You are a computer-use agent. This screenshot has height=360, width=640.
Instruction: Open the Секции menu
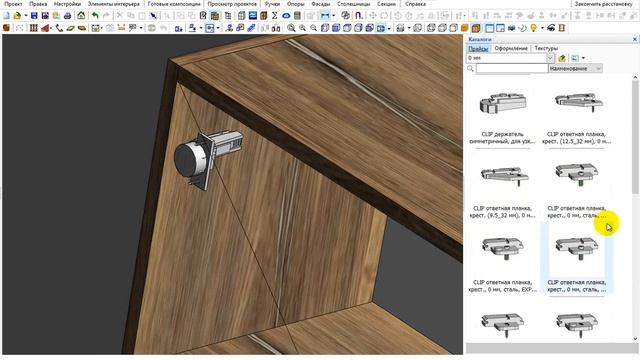(x=386, y=4)
